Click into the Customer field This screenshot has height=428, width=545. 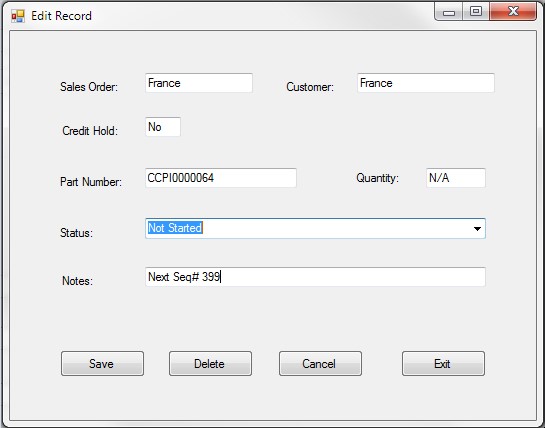tap(426, 83)
